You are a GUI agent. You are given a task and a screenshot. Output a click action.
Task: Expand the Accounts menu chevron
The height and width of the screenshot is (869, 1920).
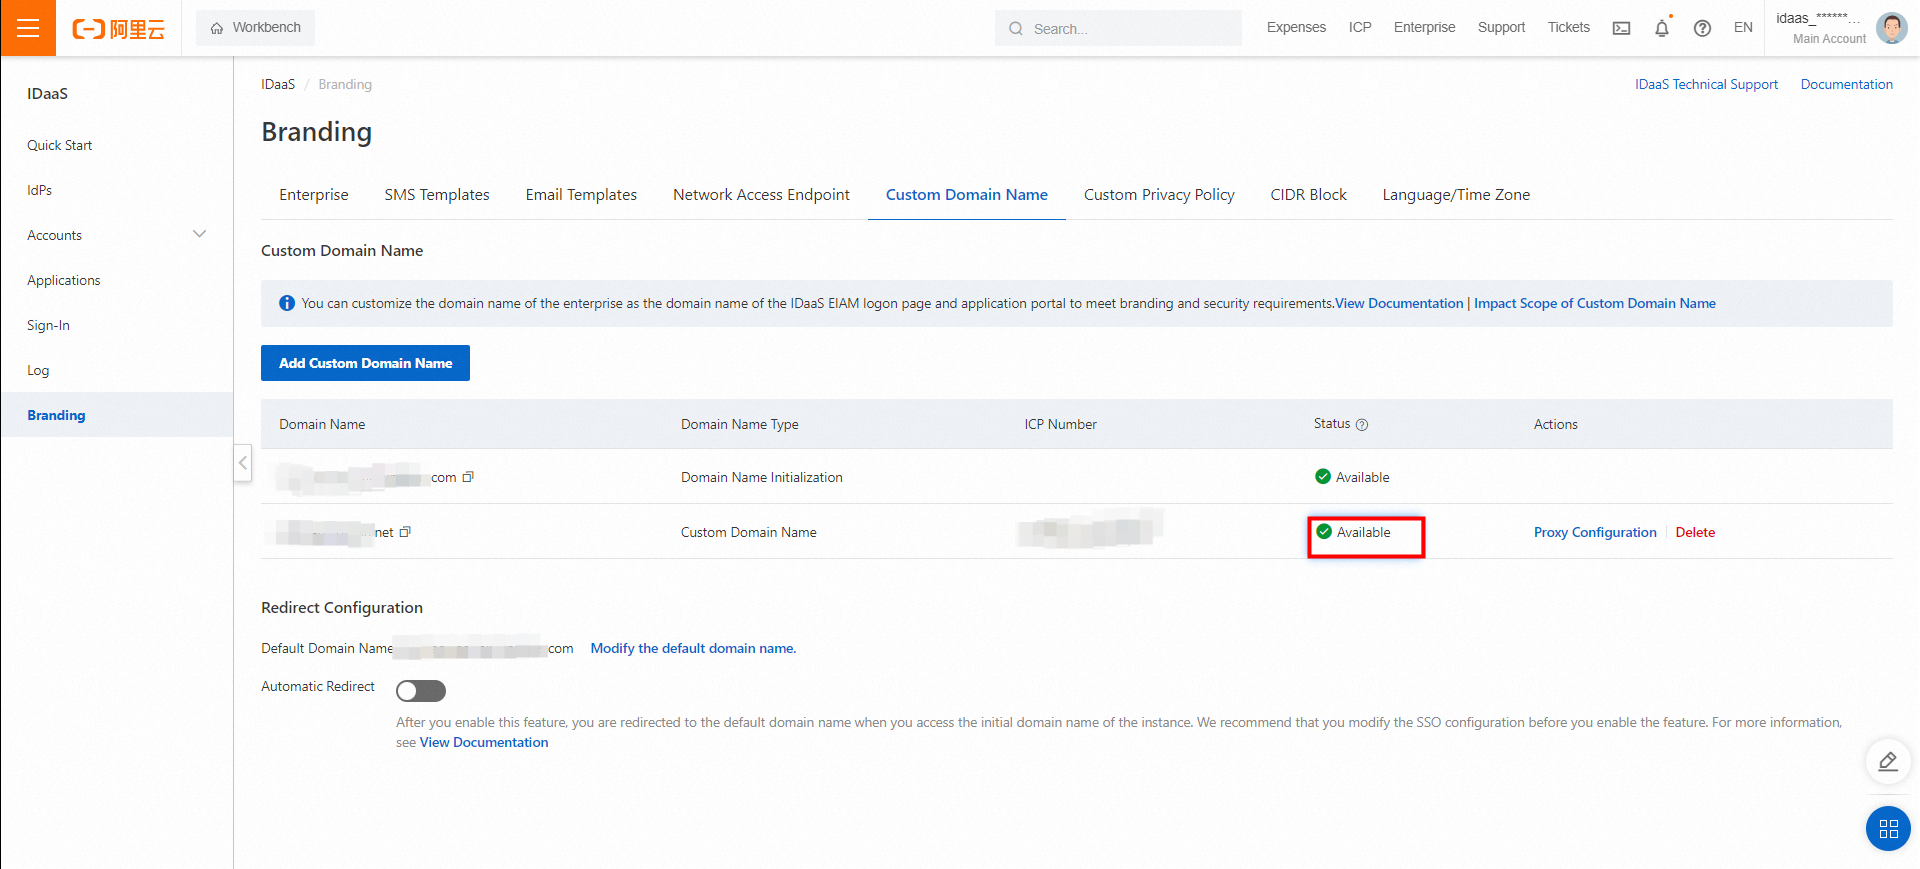coord(199,234)
